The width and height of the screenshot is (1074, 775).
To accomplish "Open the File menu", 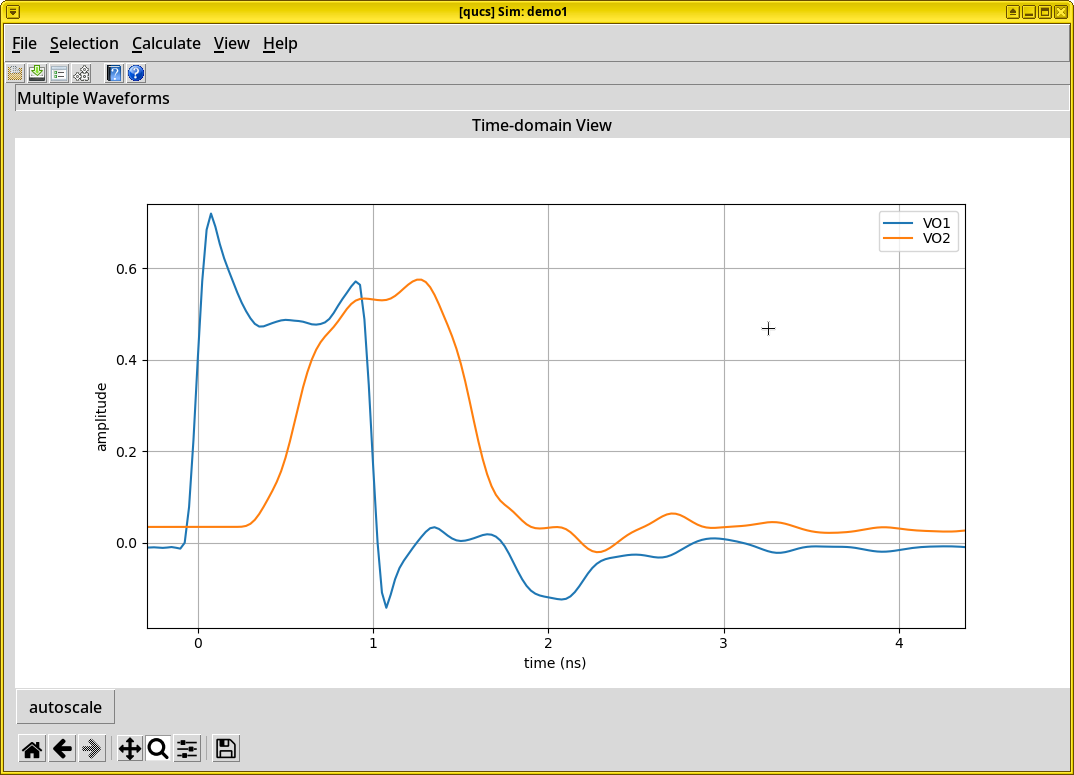I will click(24, 43).
